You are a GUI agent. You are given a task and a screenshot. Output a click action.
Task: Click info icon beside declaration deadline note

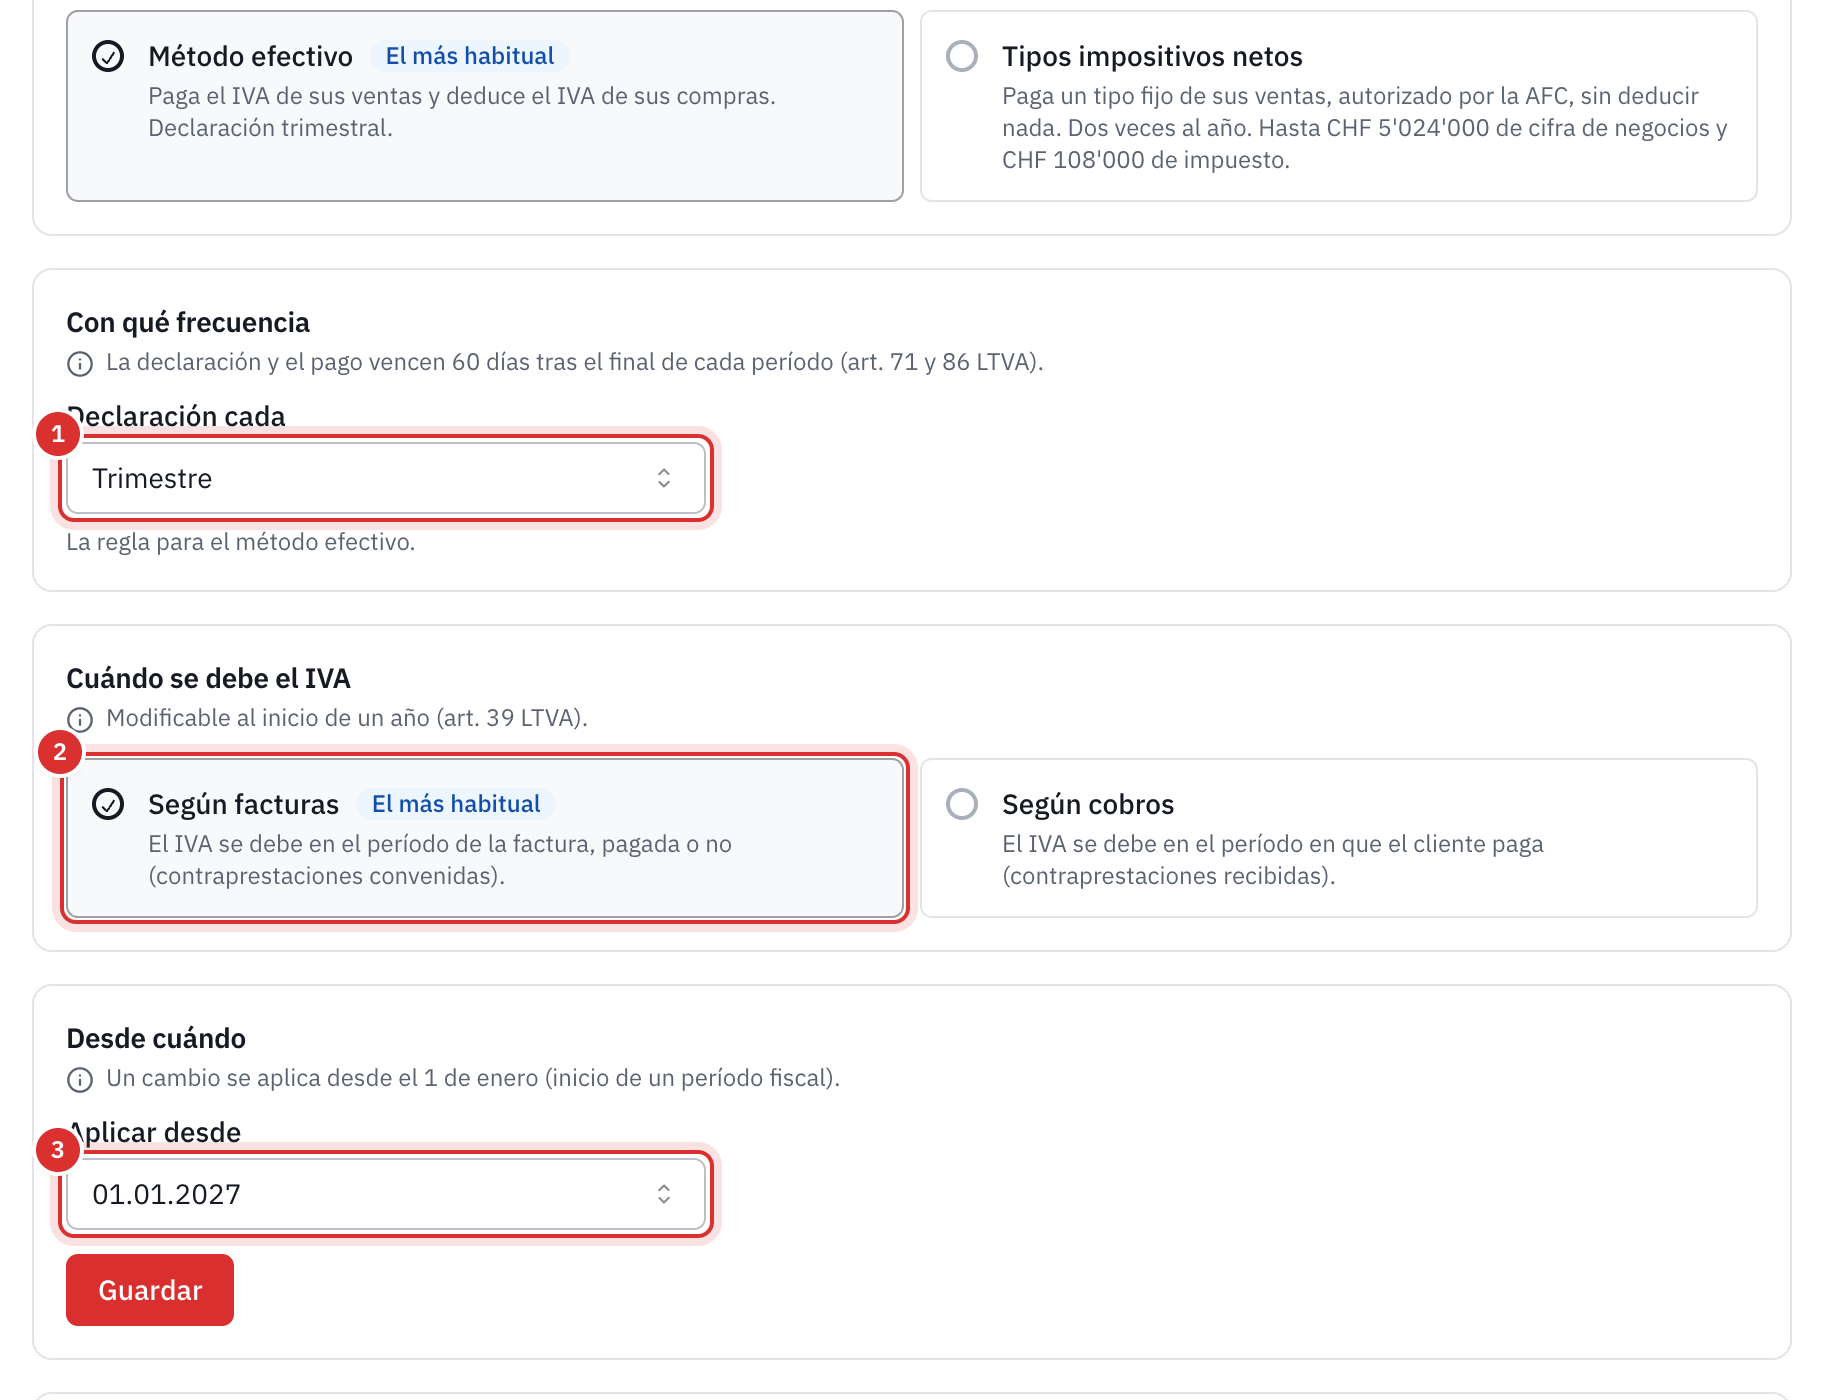[80, 363]
